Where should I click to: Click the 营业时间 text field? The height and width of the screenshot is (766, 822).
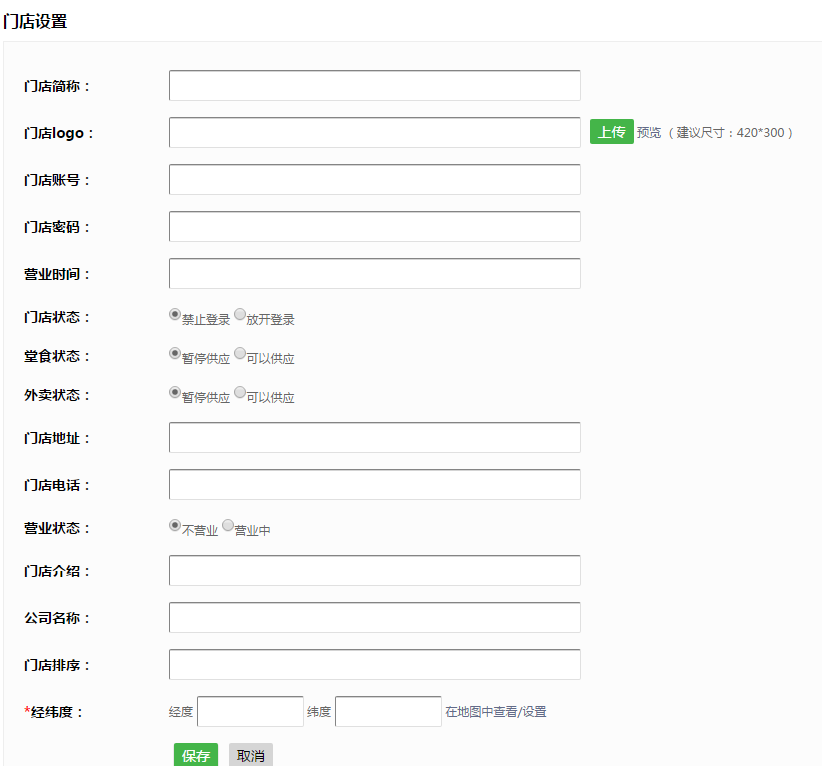374,274
